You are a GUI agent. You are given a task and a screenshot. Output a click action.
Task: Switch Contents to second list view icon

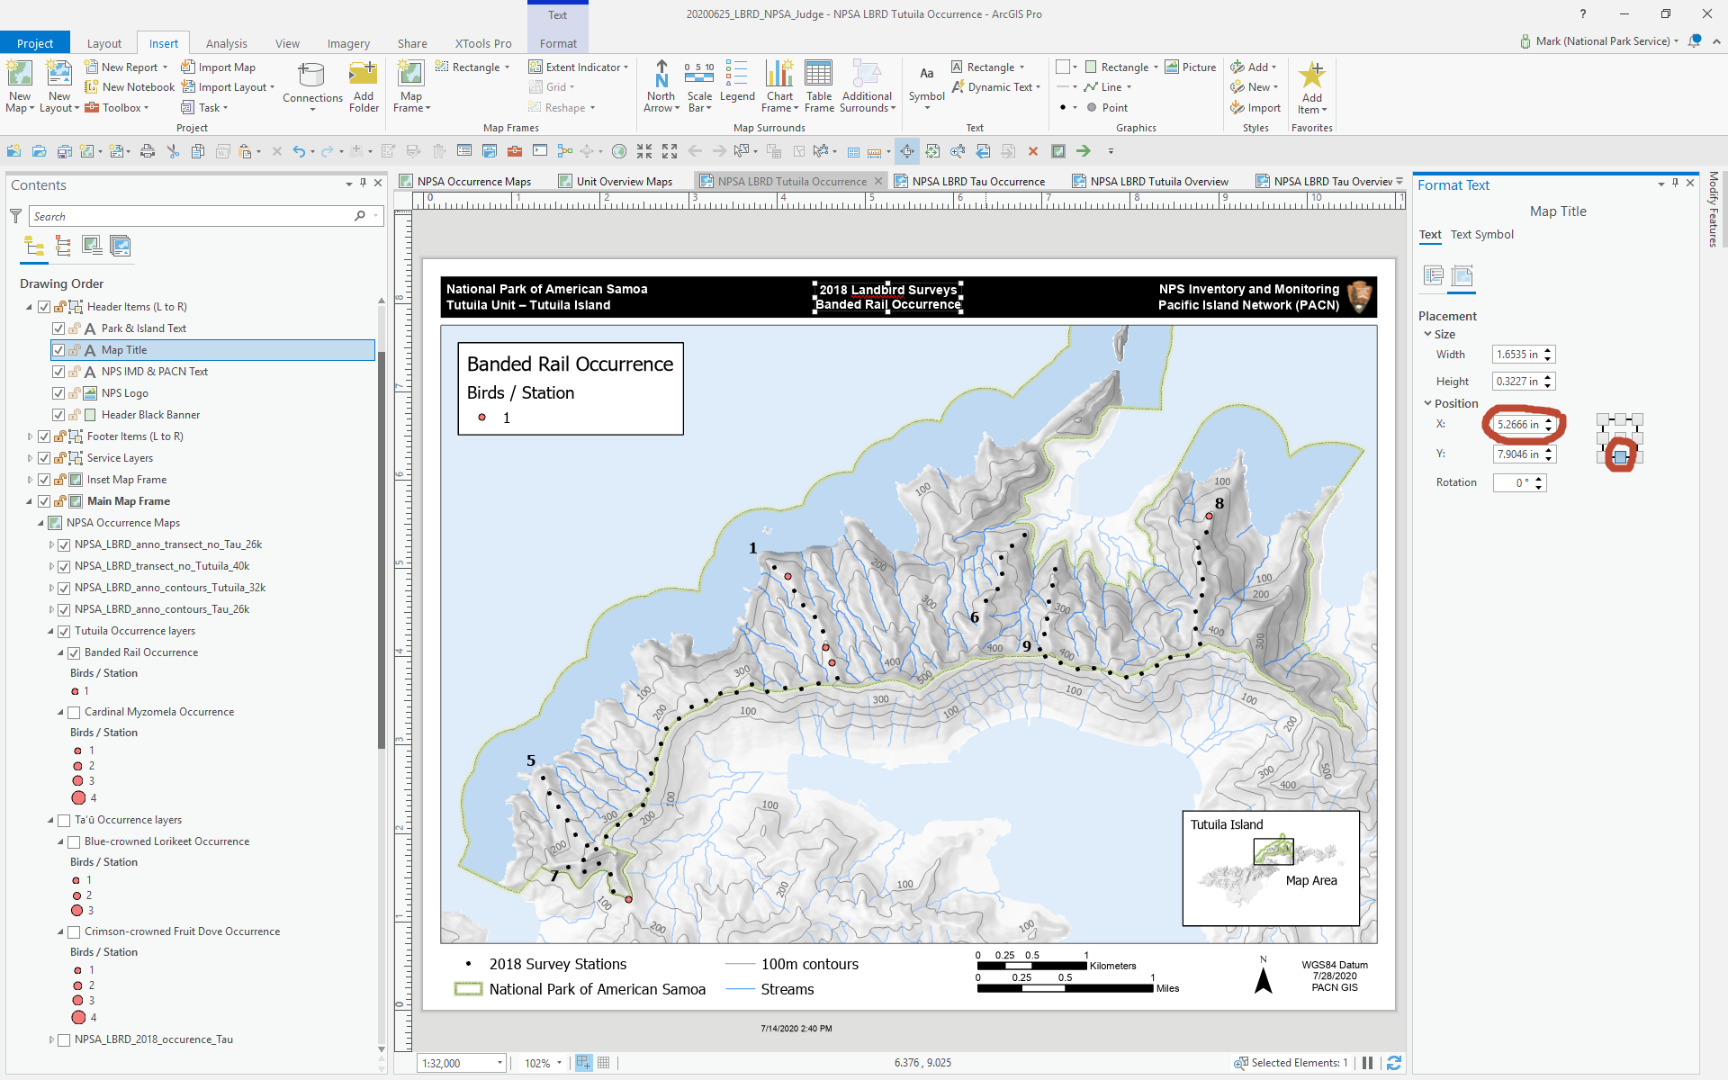pyautogui.click(x=63, y=246)
